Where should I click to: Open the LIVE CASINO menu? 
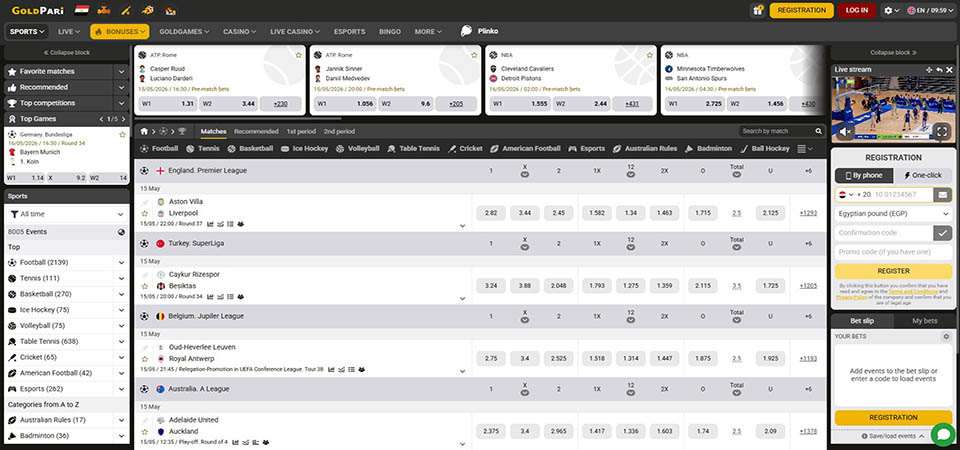coord(295,32)
